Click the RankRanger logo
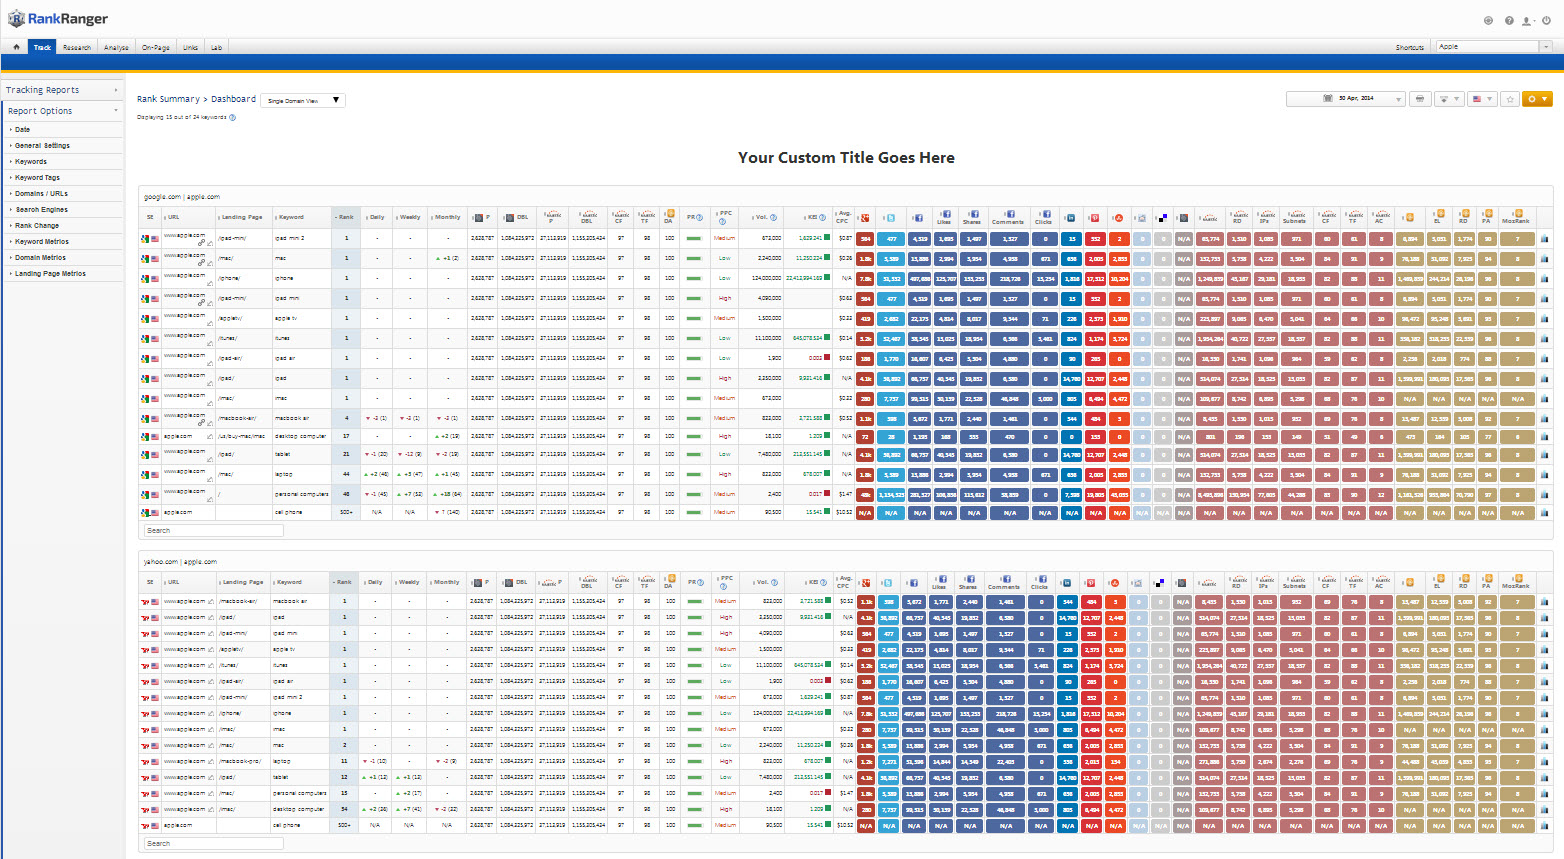This screenshot has width=1564, height=859. tap(58, 19)
